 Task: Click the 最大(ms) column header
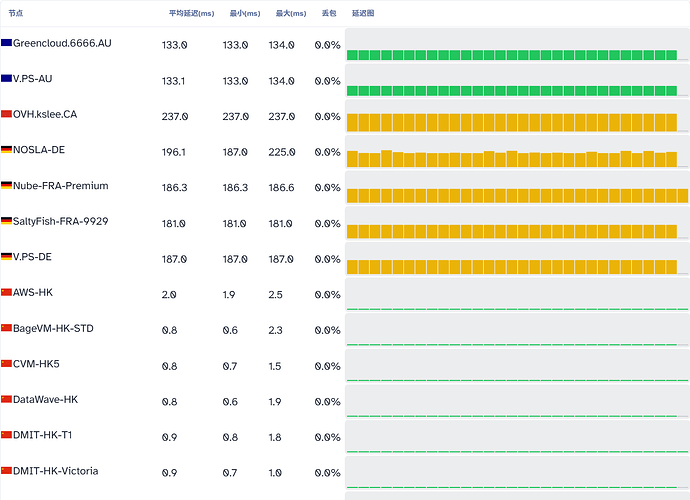coord(291,13)
